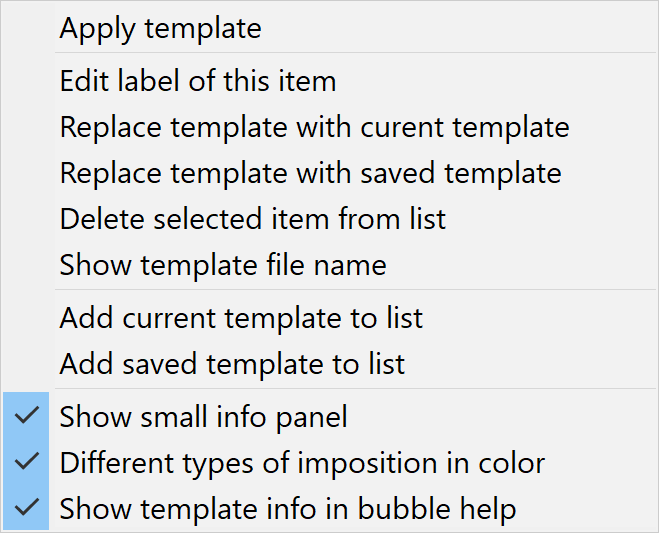
Task: Delete selected item from list
Action: tap(252, 218)
